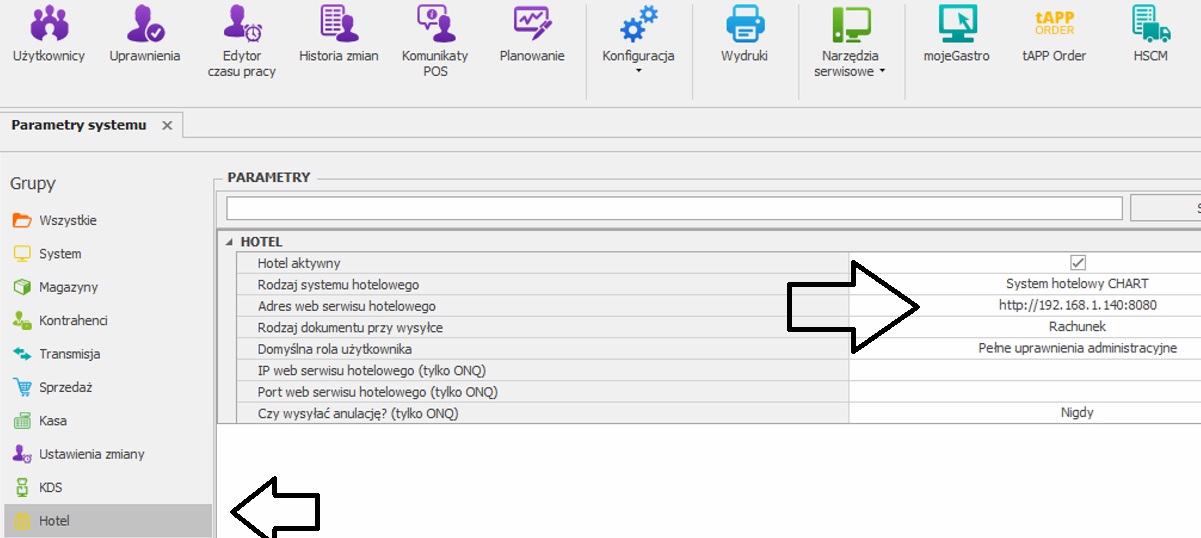The image size is (1201, 538).
Task: Switch to Parametry systemu tab
Action: (79, 125)
